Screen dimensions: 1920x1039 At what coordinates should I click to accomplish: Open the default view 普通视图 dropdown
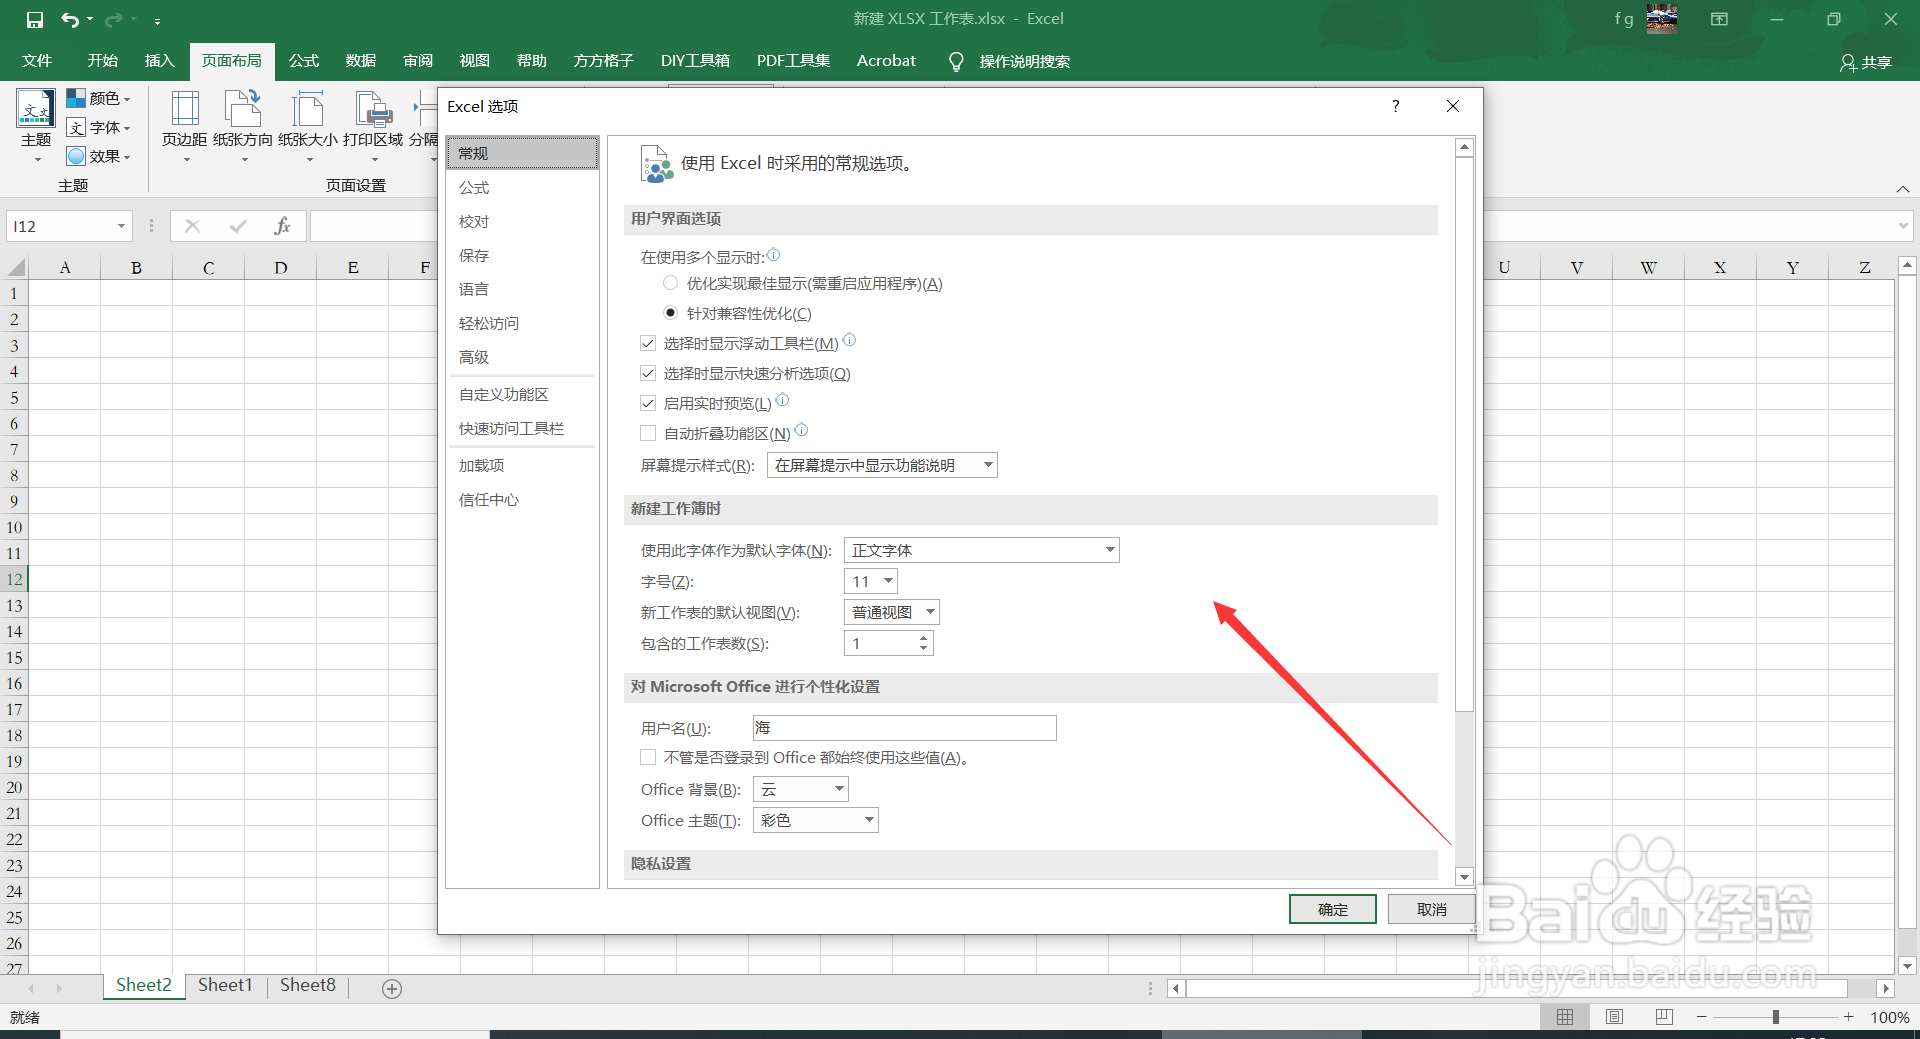coord(892,612)
